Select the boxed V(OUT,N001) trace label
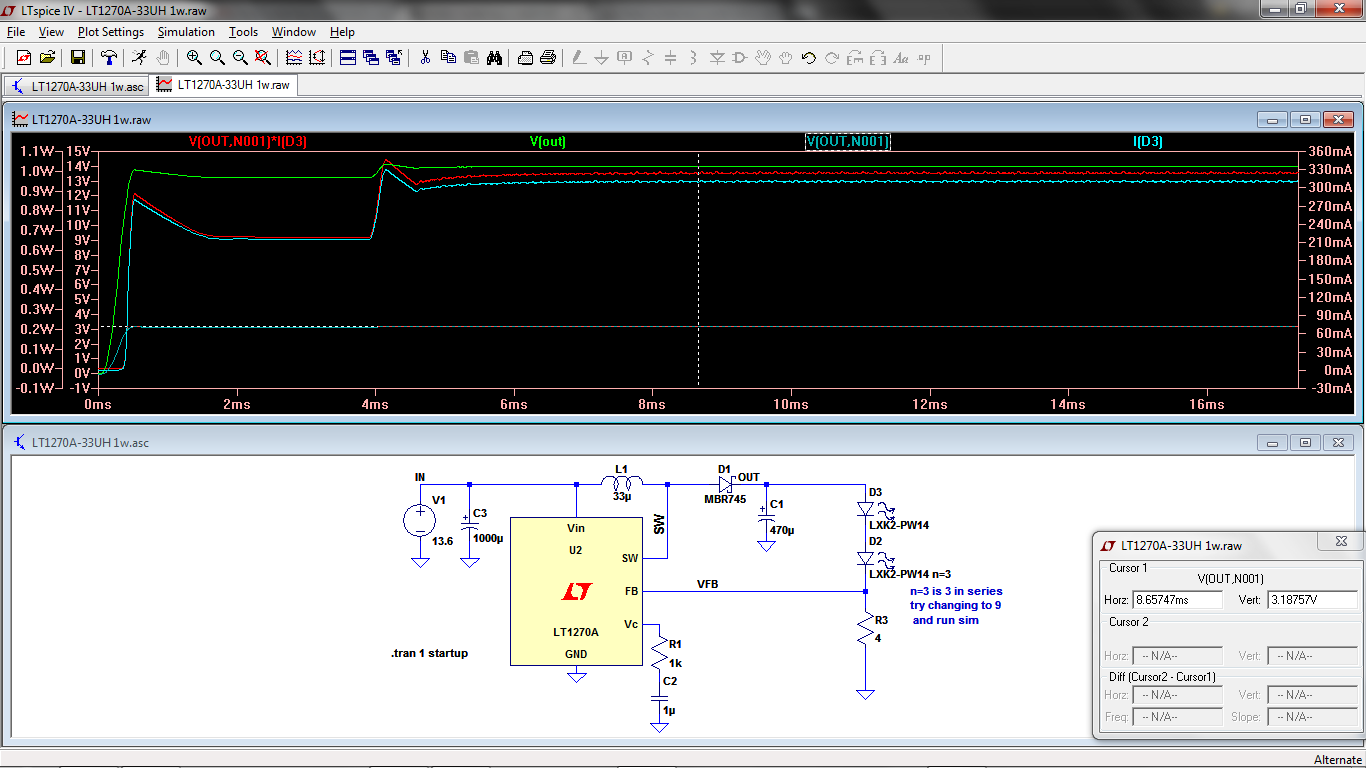Image resolution: width=1366 pixels, height=768 pixels. pyautogui.click(x=848, y=142)
